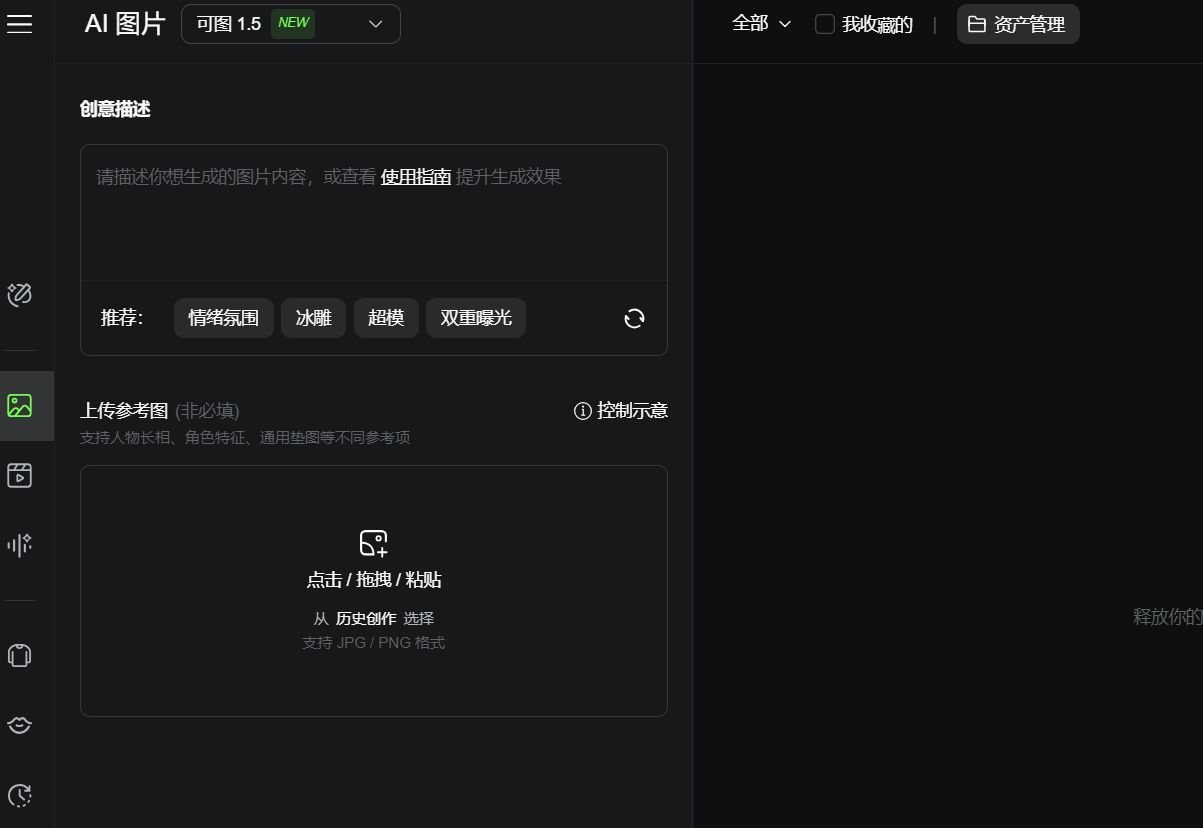
Task: Select the audio waveform tool in sidebar
Action: point(20,545)
